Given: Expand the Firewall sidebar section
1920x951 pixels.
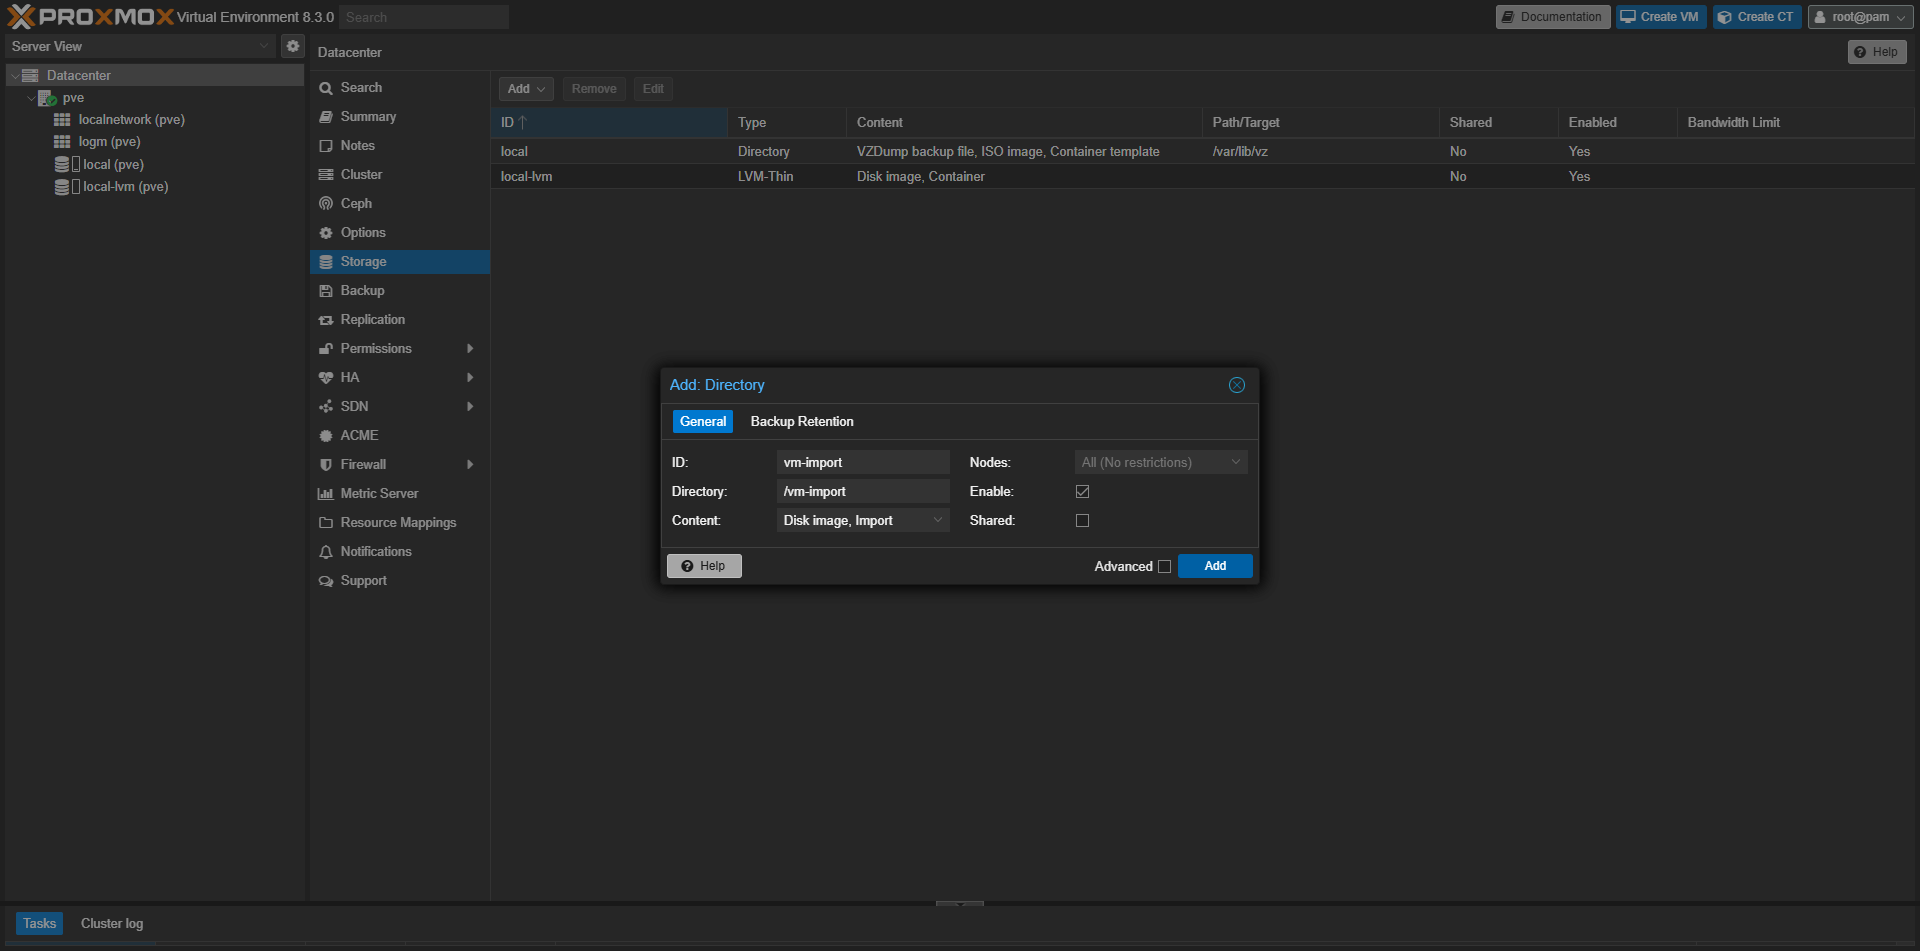Looking at the screenshot, I should tap(469, 464).
